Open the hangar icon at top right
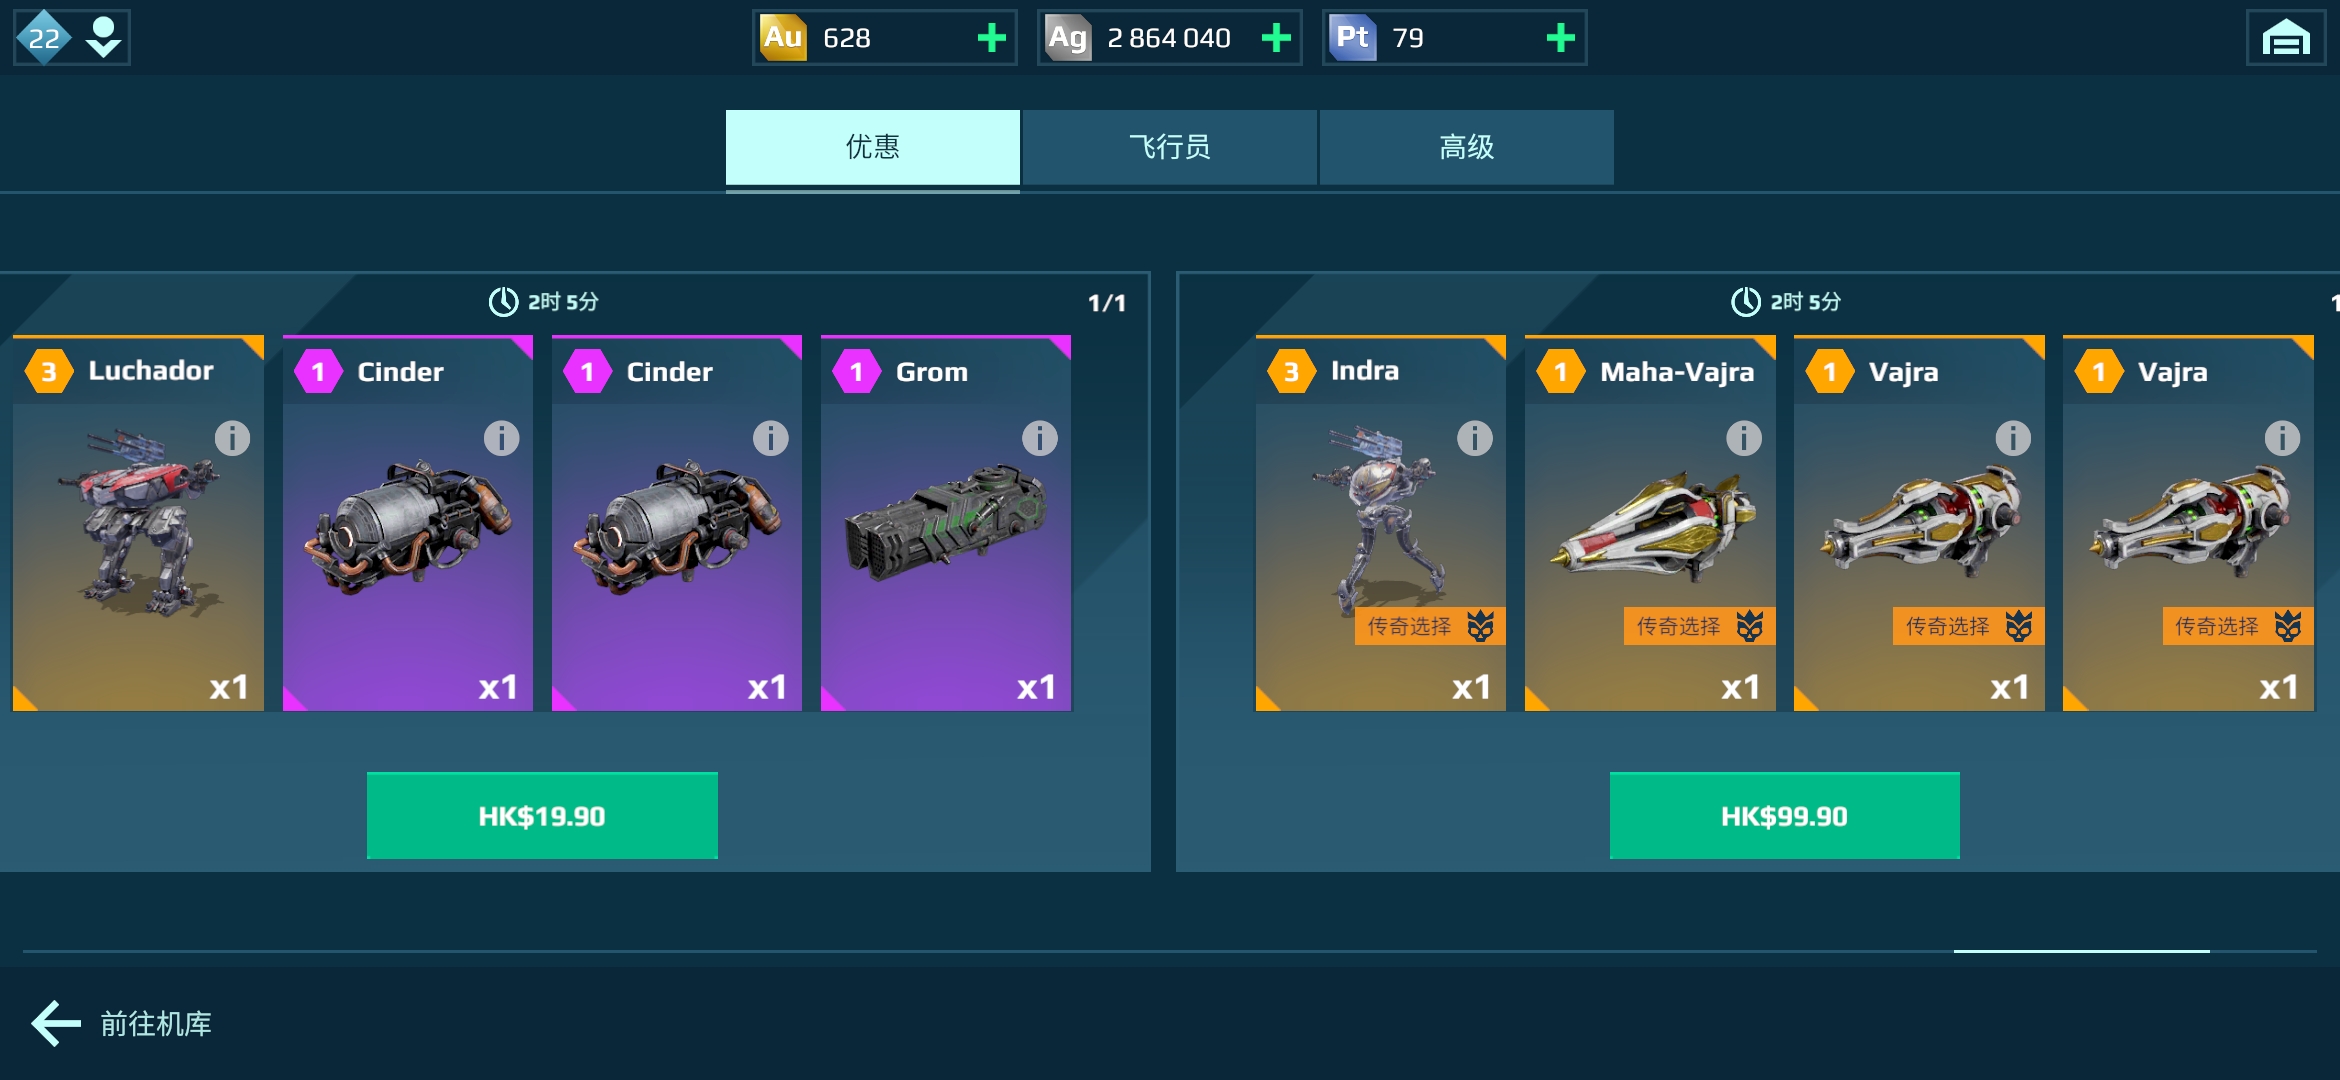 pyautogui.click(x=2286, y=38)
